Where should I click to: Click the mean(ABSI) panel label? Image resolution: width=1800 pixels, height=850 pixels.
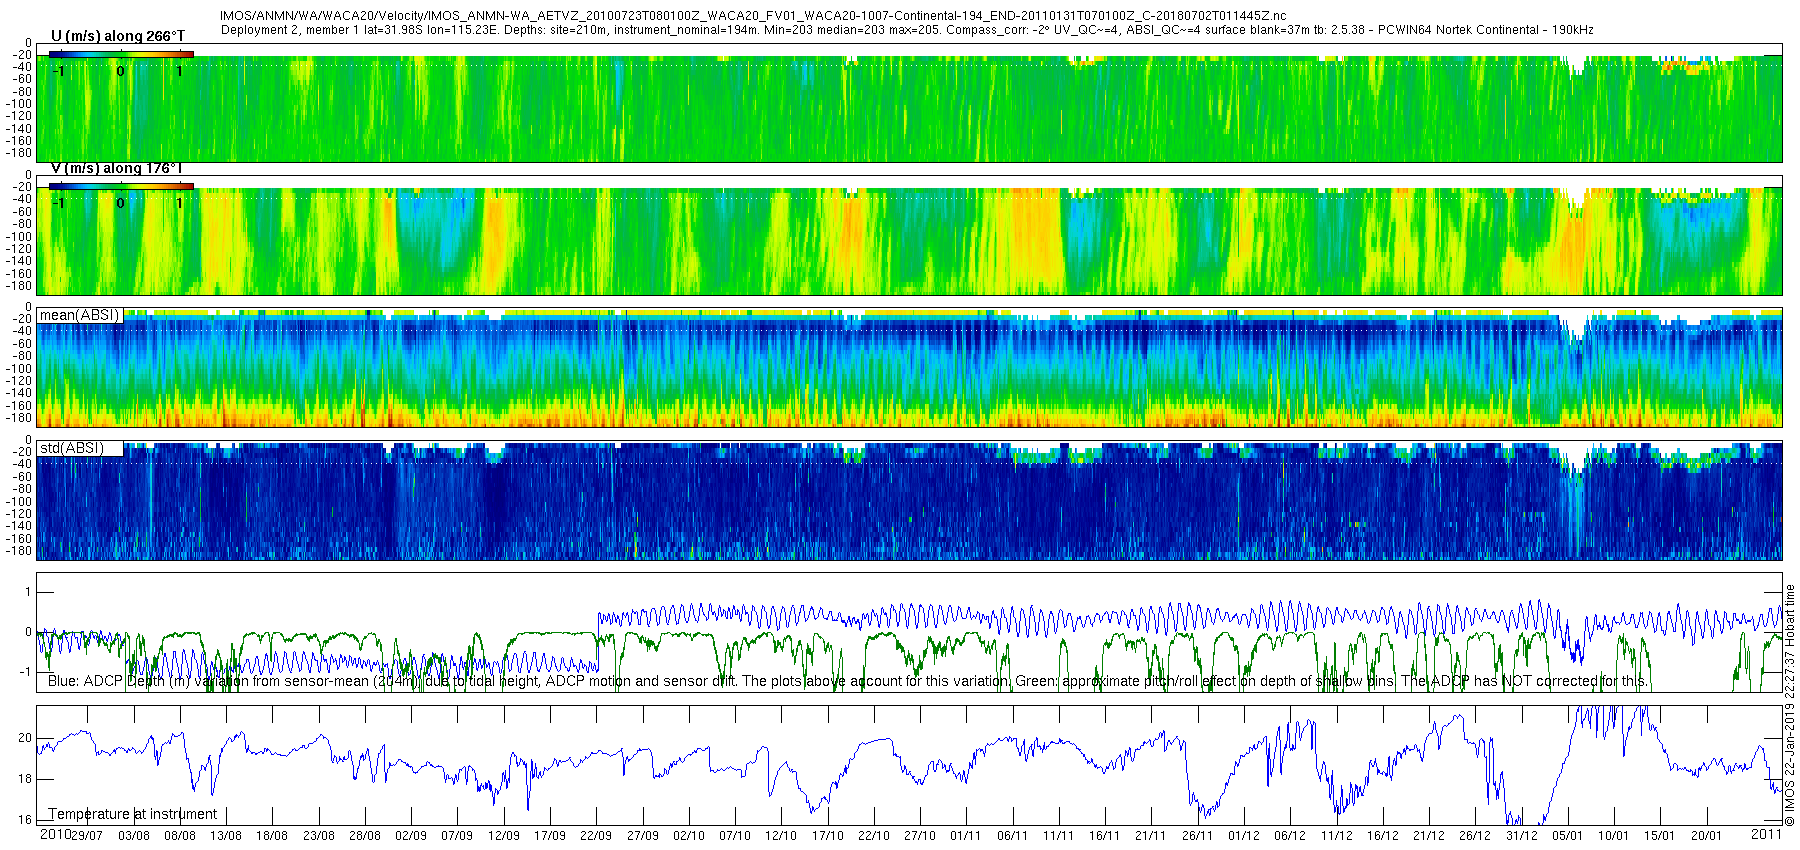pos(79,315)
